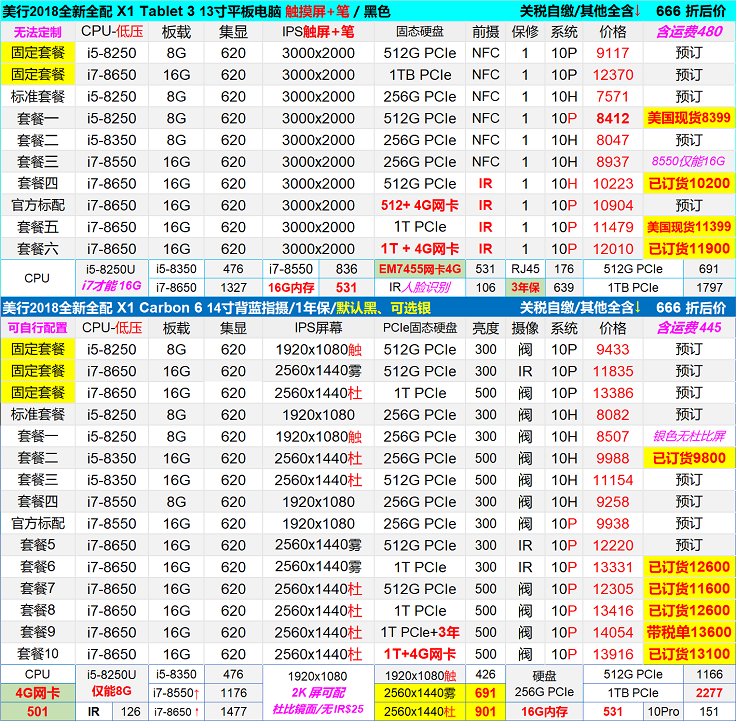Click yellow cell 已订货11900
This screenshot has height=721, width=736.
(x=689, y=249)
